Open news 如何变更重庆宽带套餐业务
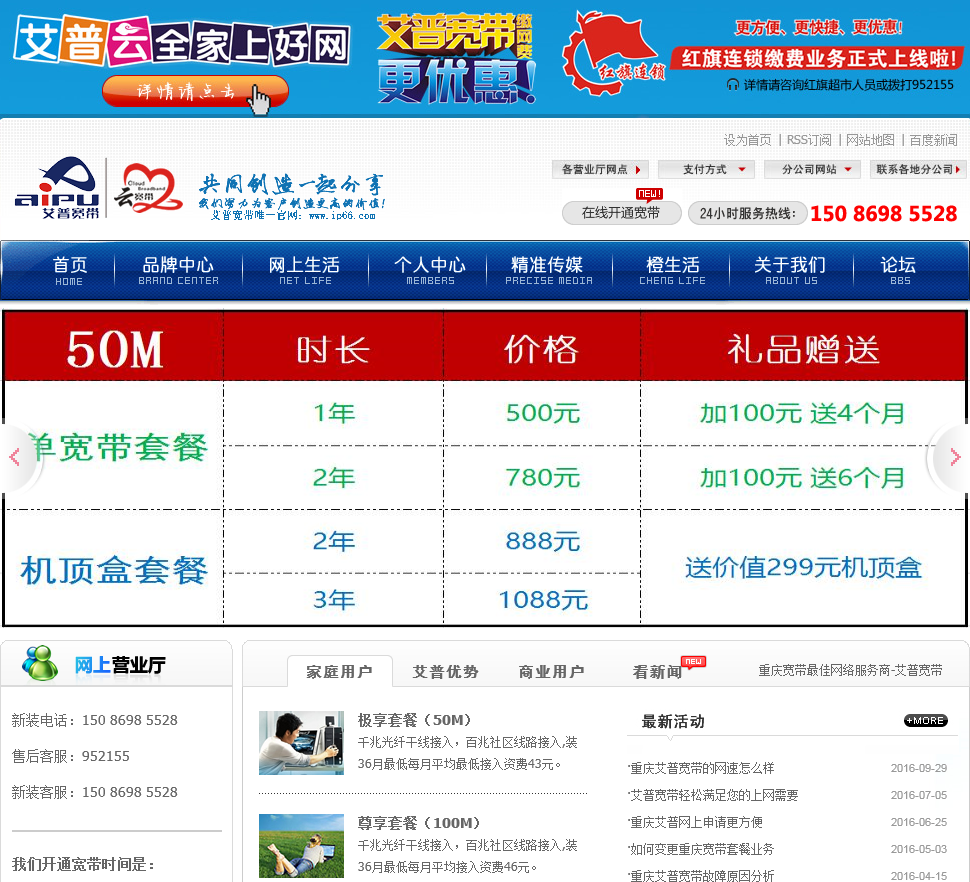Image resolution: width=970 pixels, height=882 pixels. [x=701, y=849]
